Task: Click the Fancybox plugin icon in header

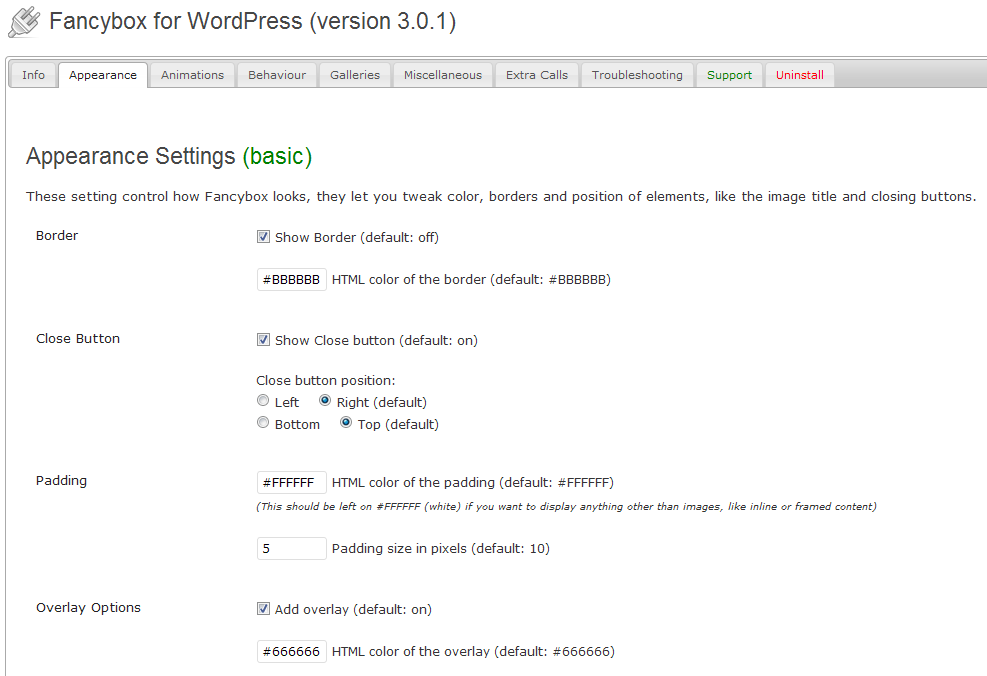Action: [x=24, y=22]
